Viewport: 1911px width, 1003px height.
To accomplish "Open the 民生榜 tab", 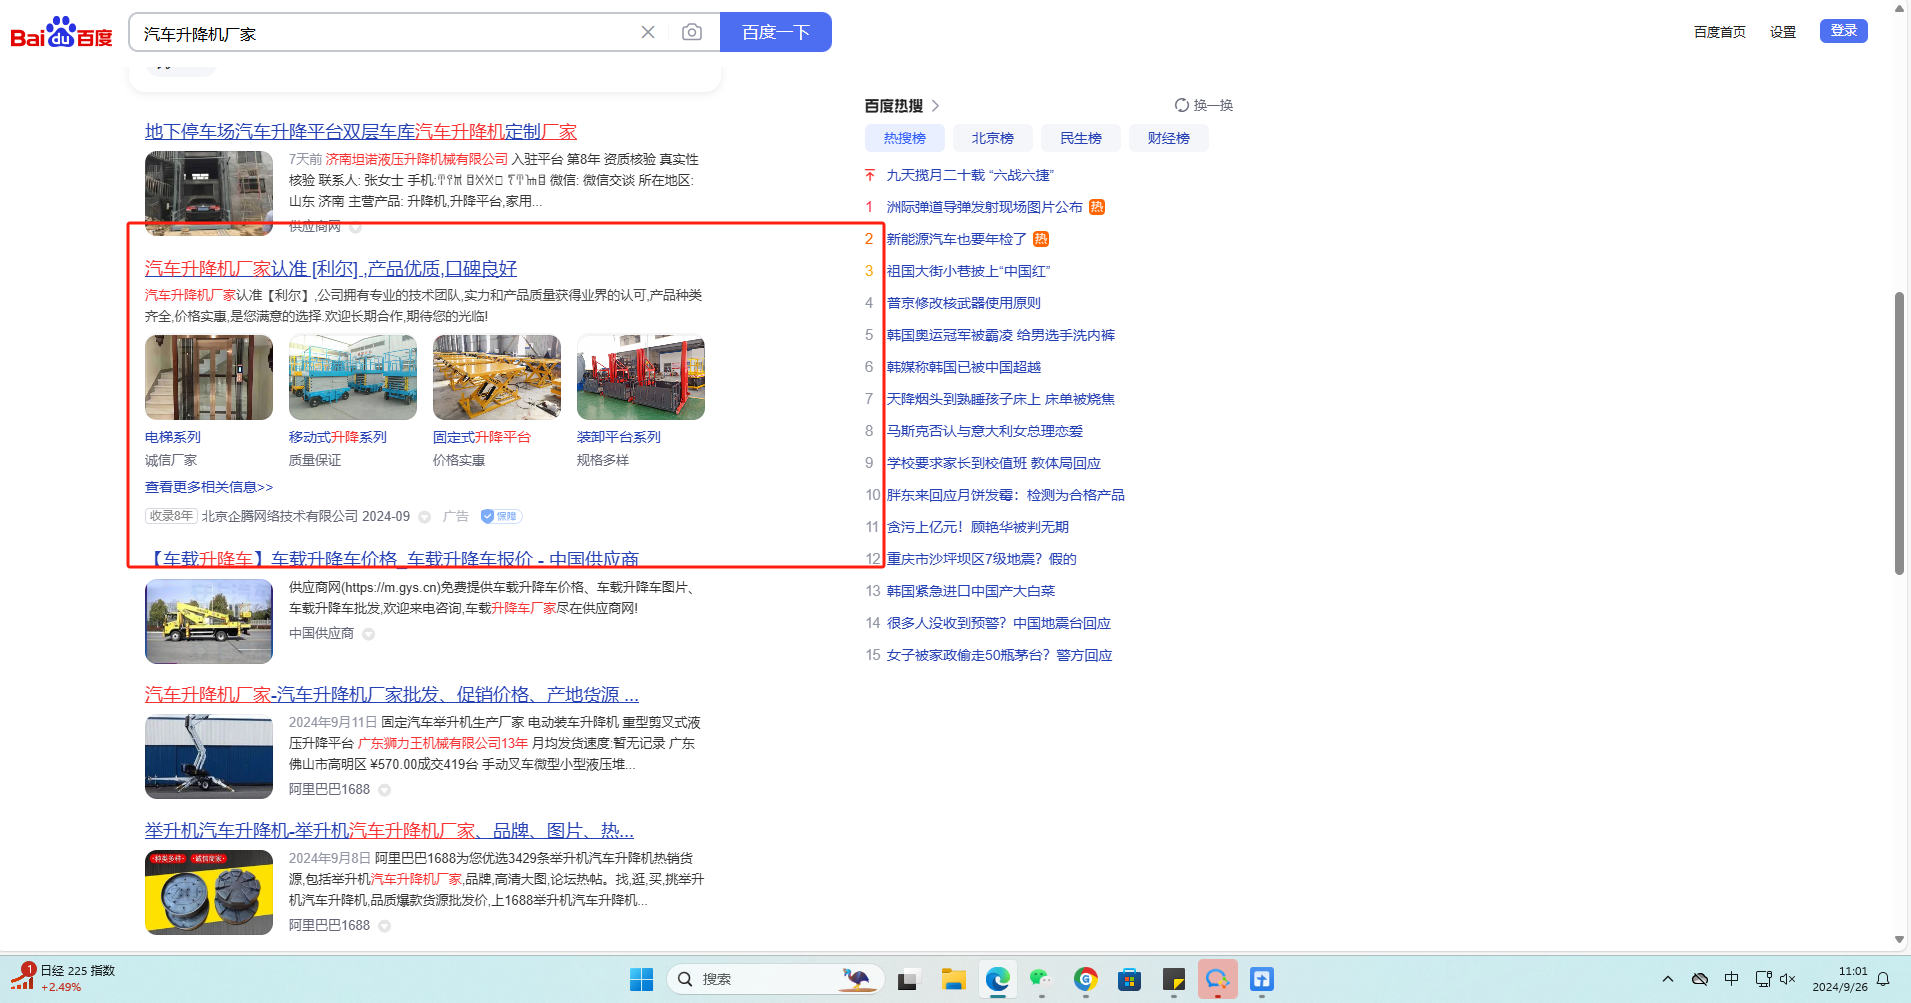I will pos(1080,138).
